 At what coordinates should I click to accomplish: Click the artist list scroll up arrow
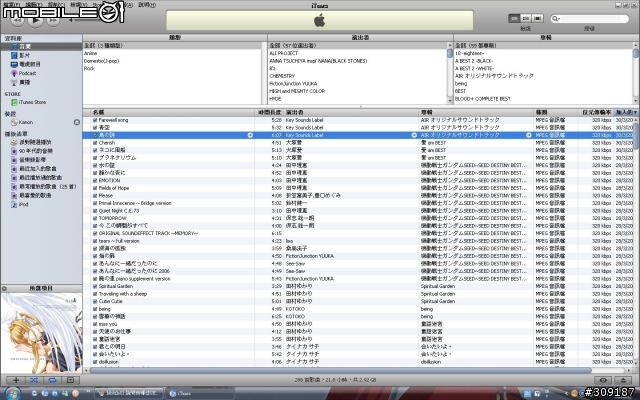click(x=450, y=45)
